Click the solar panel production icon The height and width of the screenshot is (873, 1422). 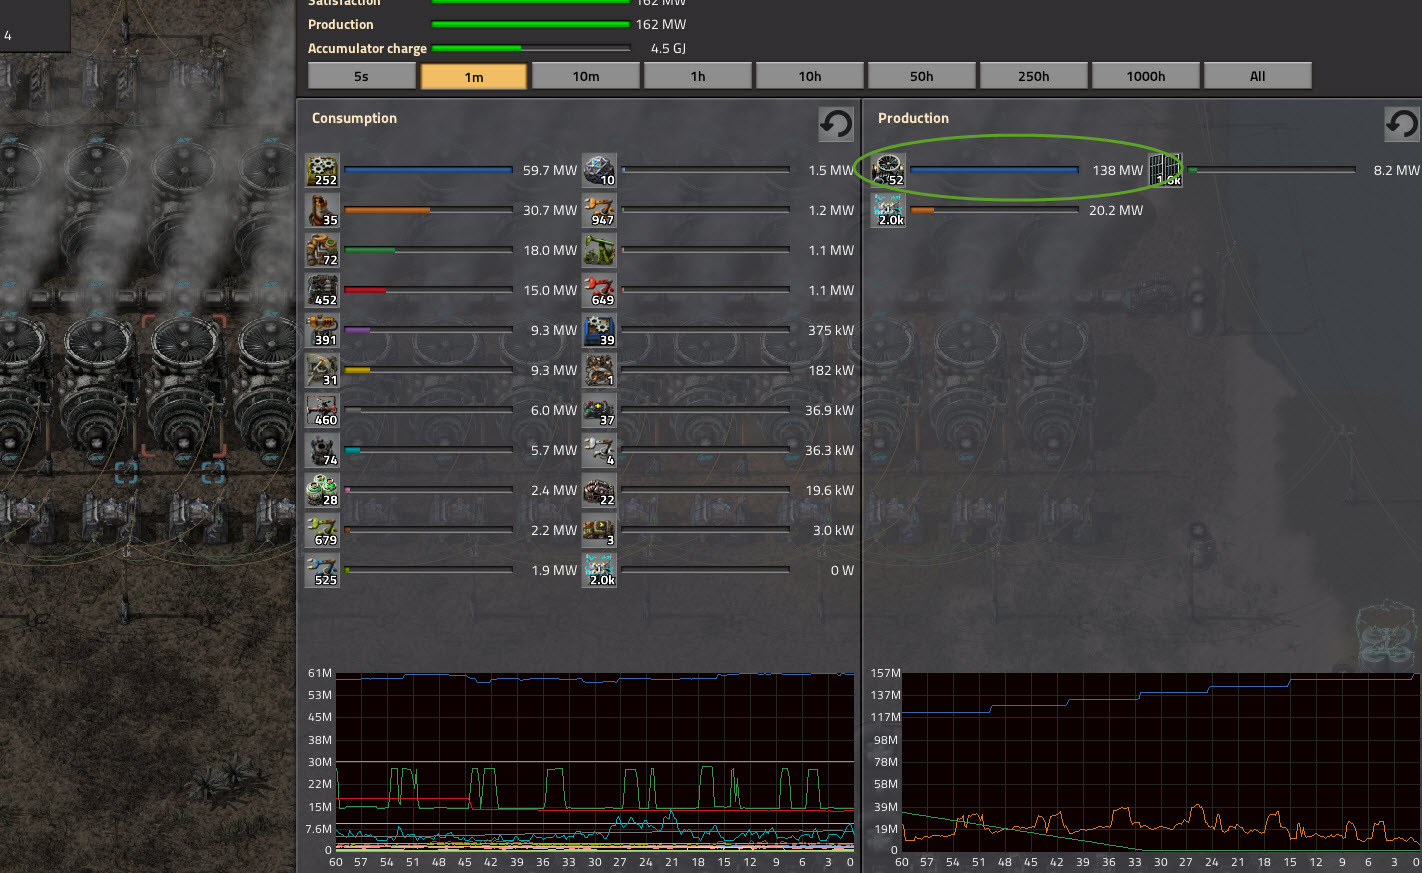[1165, 170]
